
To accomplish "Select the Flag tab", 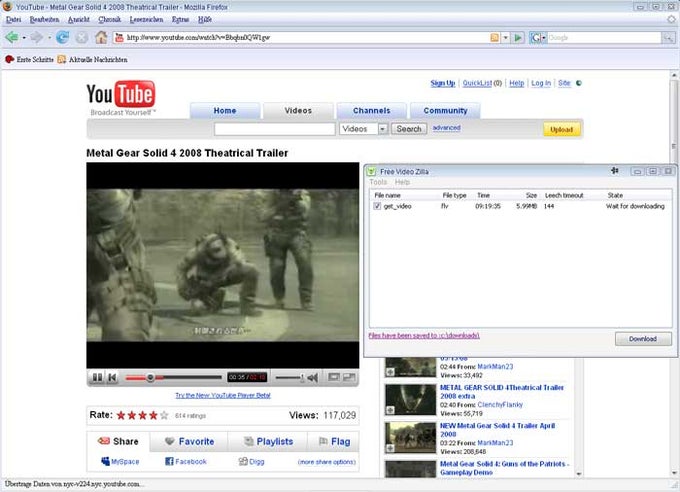I will tap(334, 441).
